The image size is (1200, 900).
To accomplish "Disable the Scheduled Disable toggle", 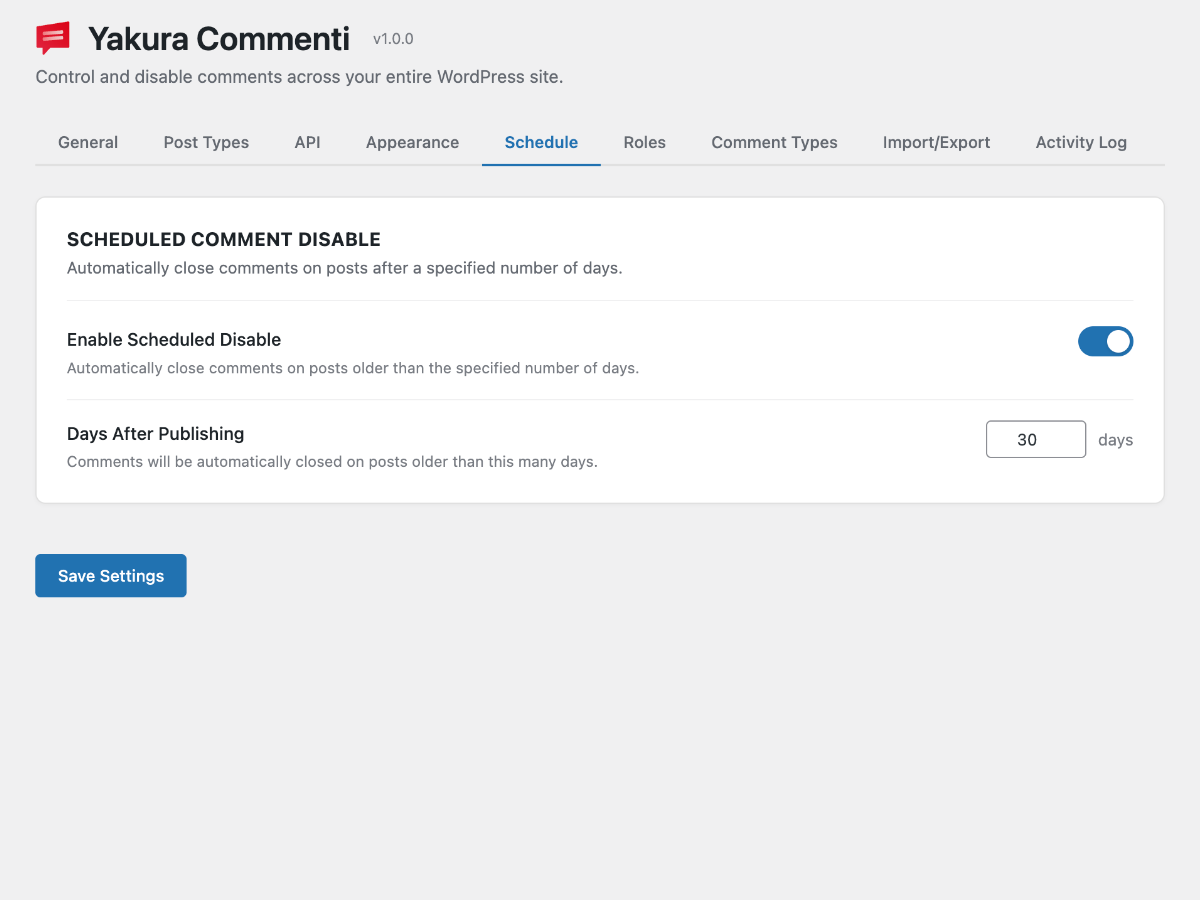I will pyautogui.click(x=1105, y=341).
